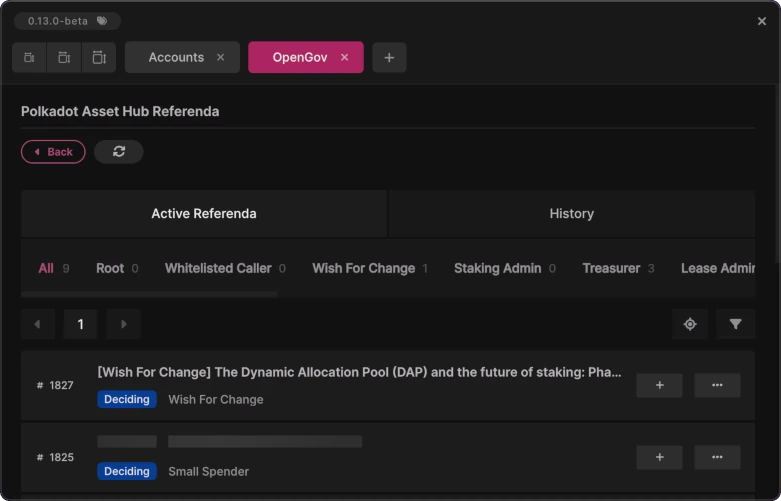This screenshot has height=501, width=781.
Task: Switch to the Accounts tab
Action: [176, 58]
